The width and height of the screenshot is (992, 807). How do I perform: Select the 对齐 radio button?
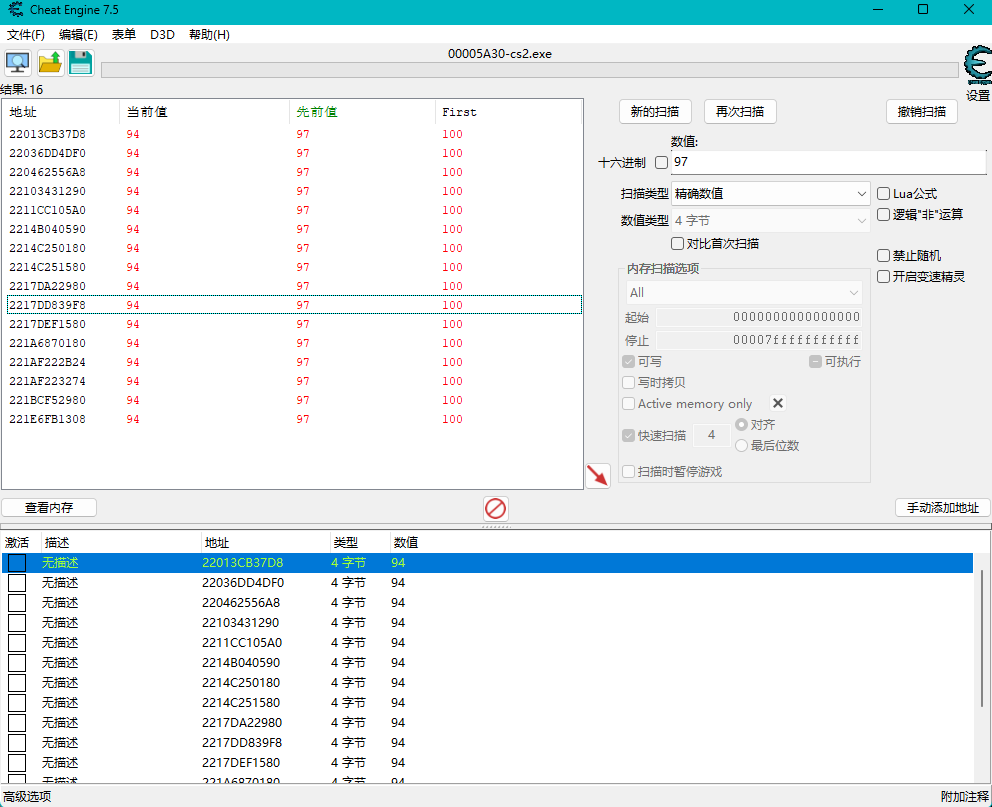(741, 424)
